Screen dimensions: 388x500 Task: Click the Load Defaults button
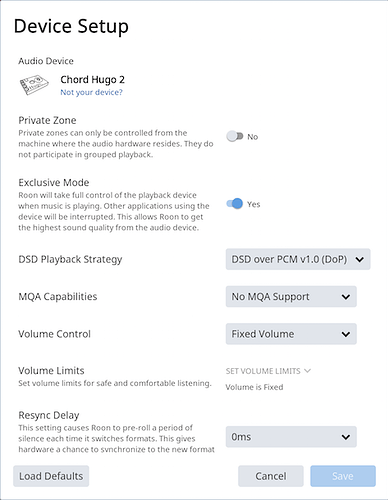coord(51,476)
